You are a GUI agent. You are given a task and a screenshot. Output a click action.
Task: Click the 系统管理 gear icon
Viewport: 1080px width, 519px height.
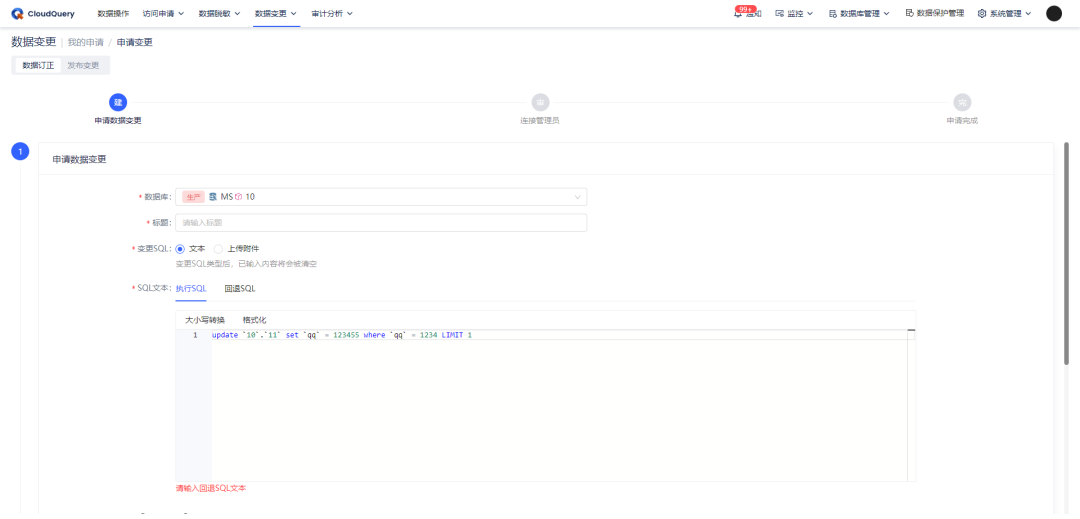[x=982, y=14]
